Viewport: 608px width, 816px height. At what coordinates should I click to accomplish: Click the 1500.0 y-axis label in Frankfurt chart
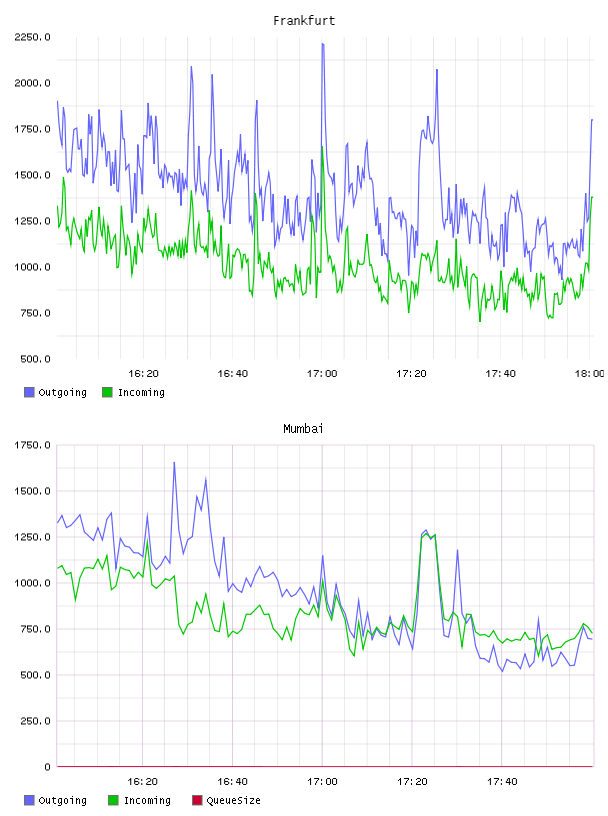pos(32,175)
